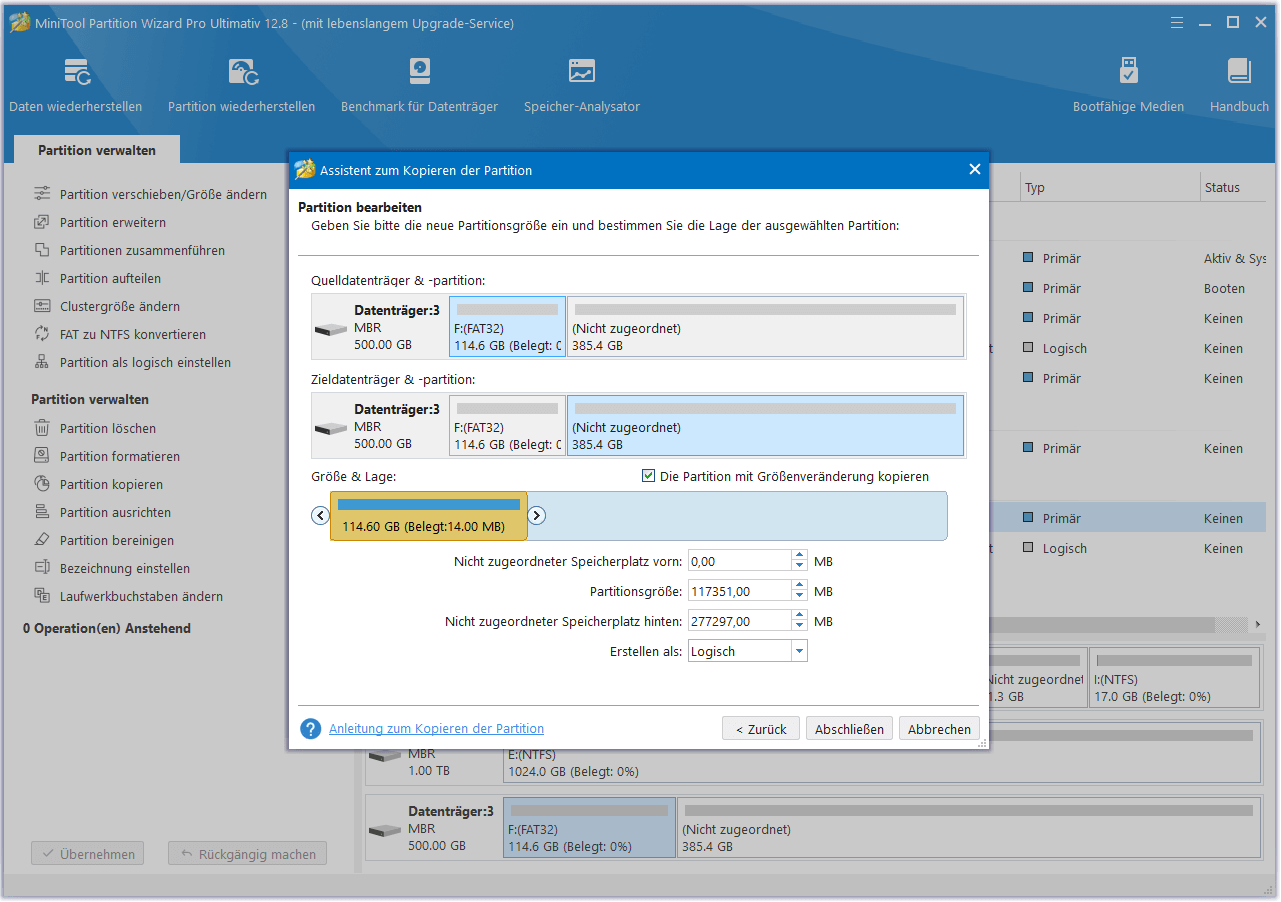Click the Partitionsgröße input field
1281x902 pixels.
point(739,591)
